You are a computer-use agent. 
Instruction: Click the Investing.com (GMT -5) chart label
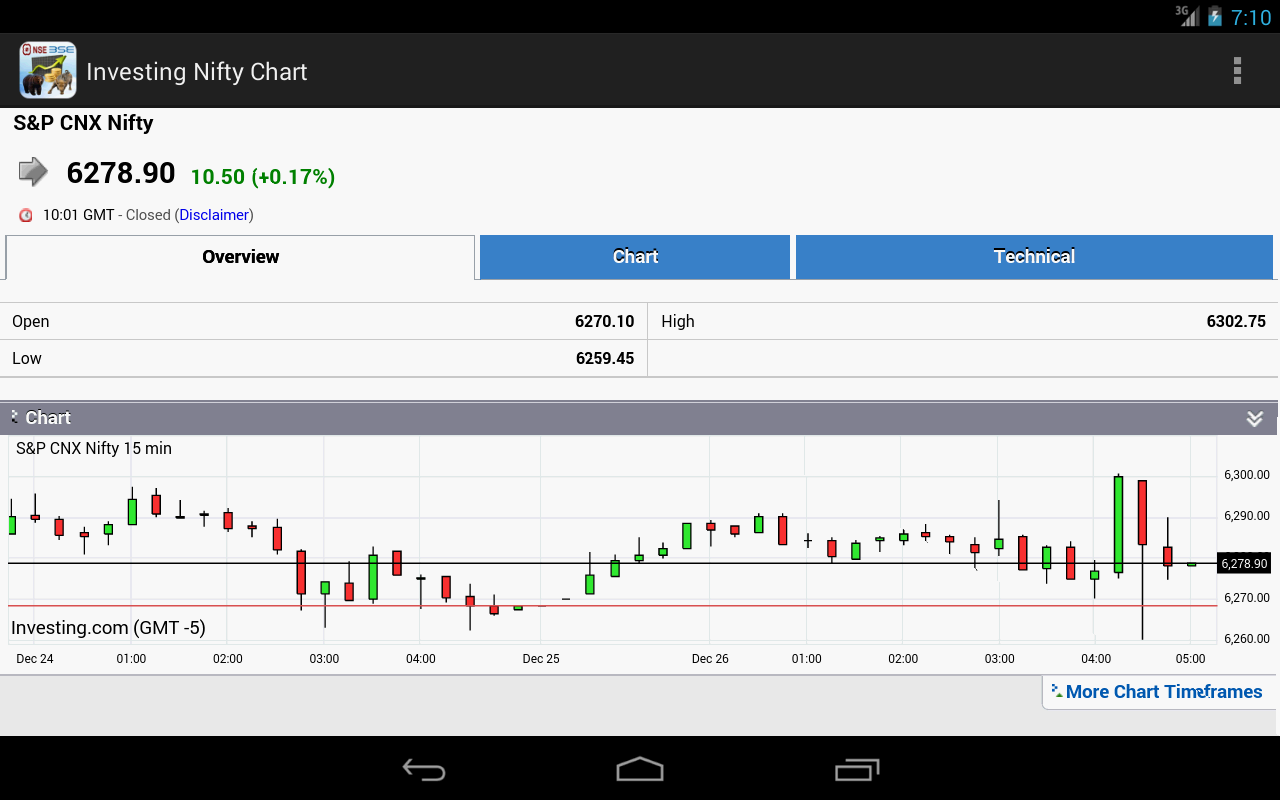[108, 628]
